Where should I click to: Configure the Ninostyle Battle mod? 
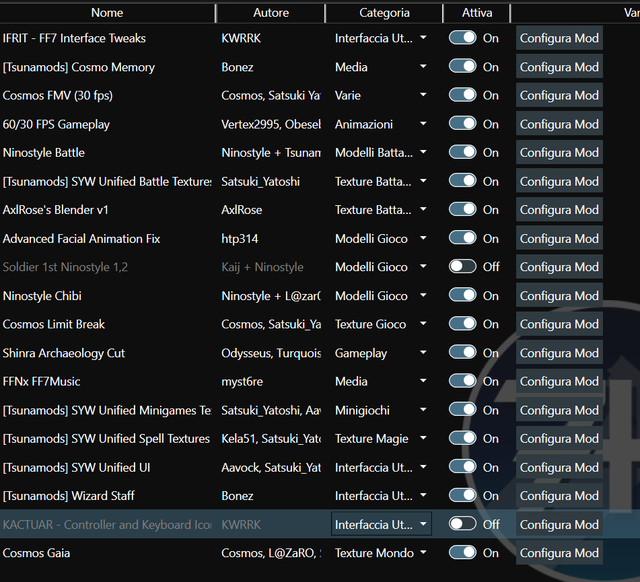pyautogui.click(x=559, y=152)
